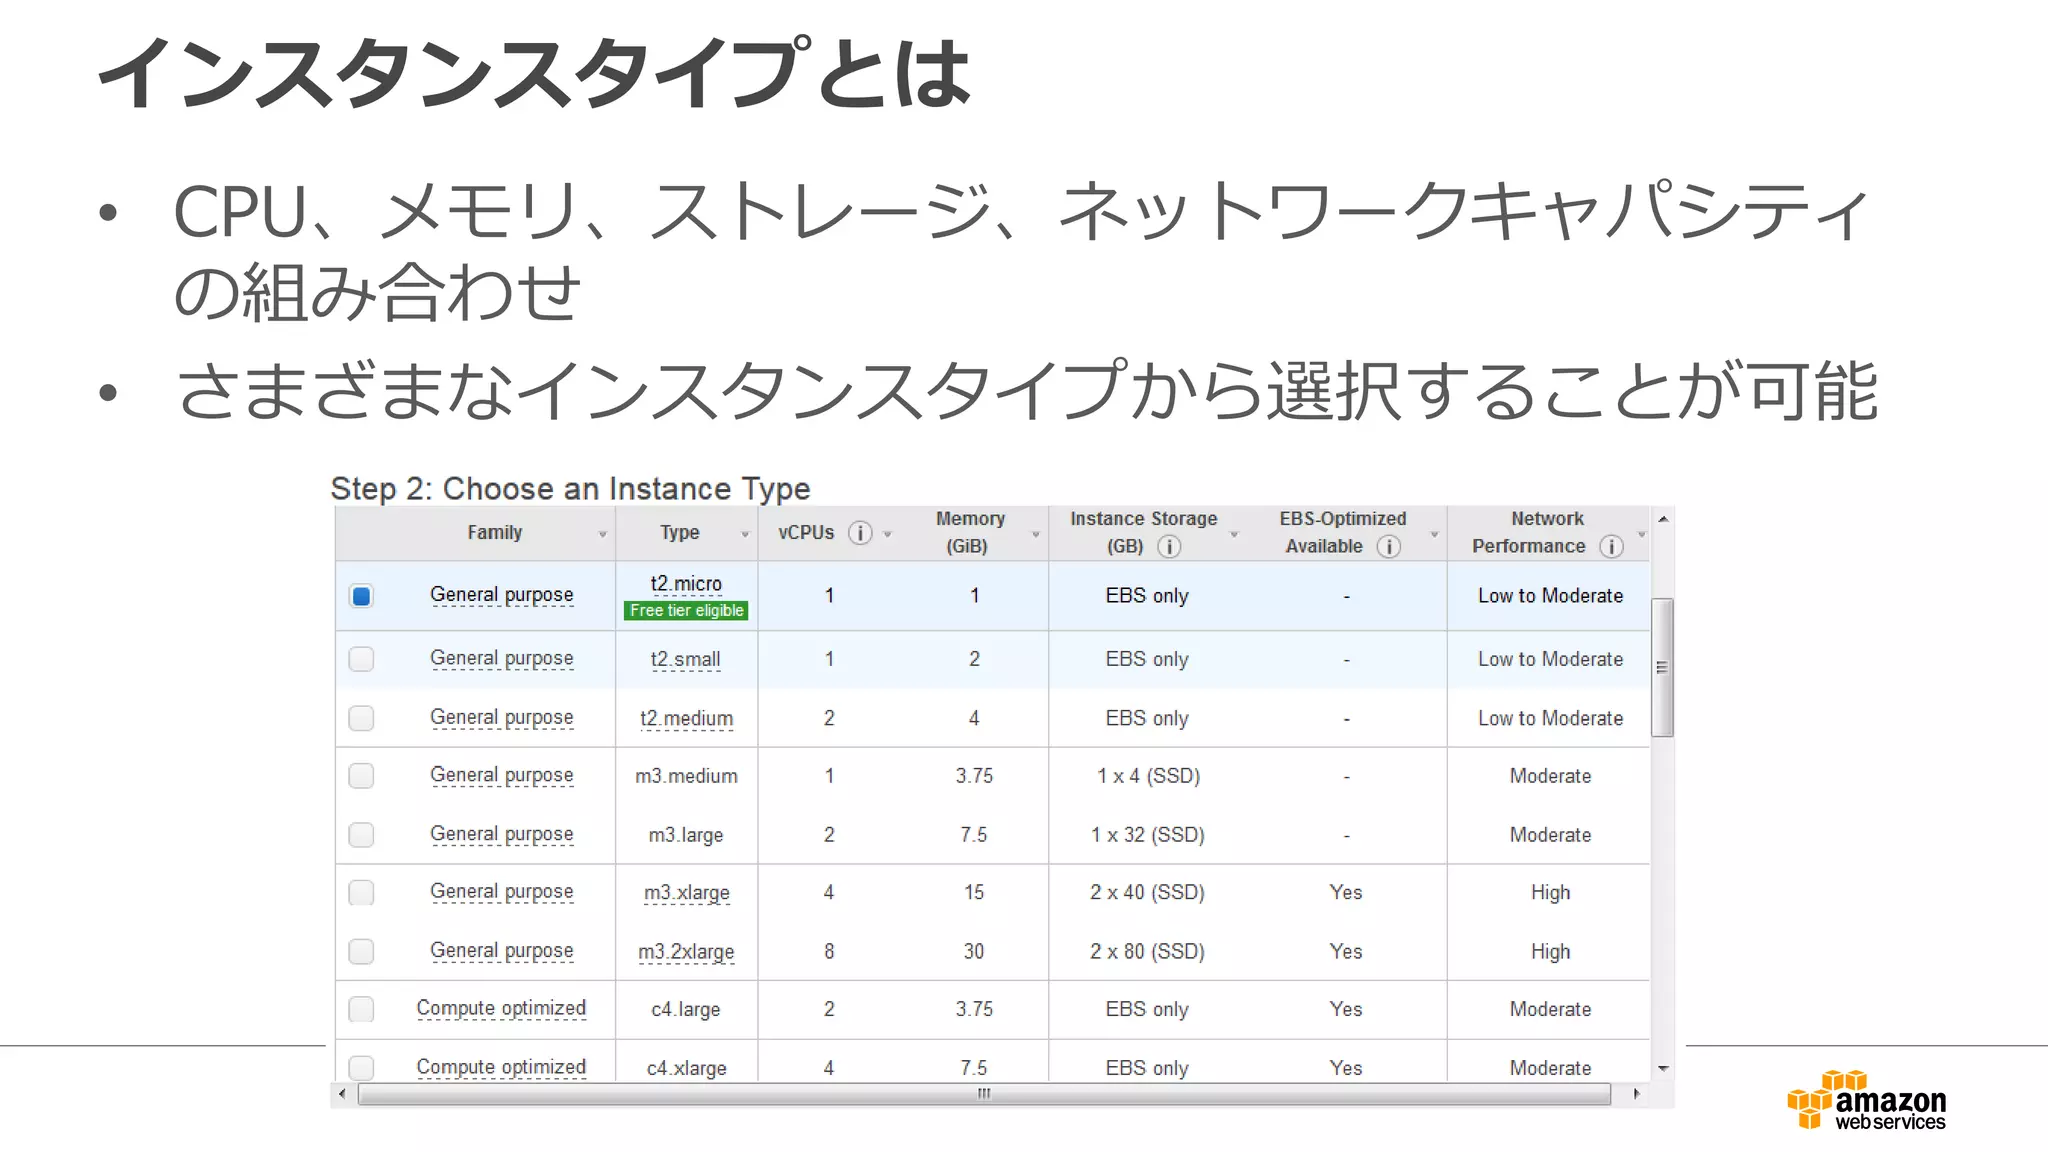
Task: Click the m3.2xlarge type link
Action: pyautogui.click(x=686, y=952)
